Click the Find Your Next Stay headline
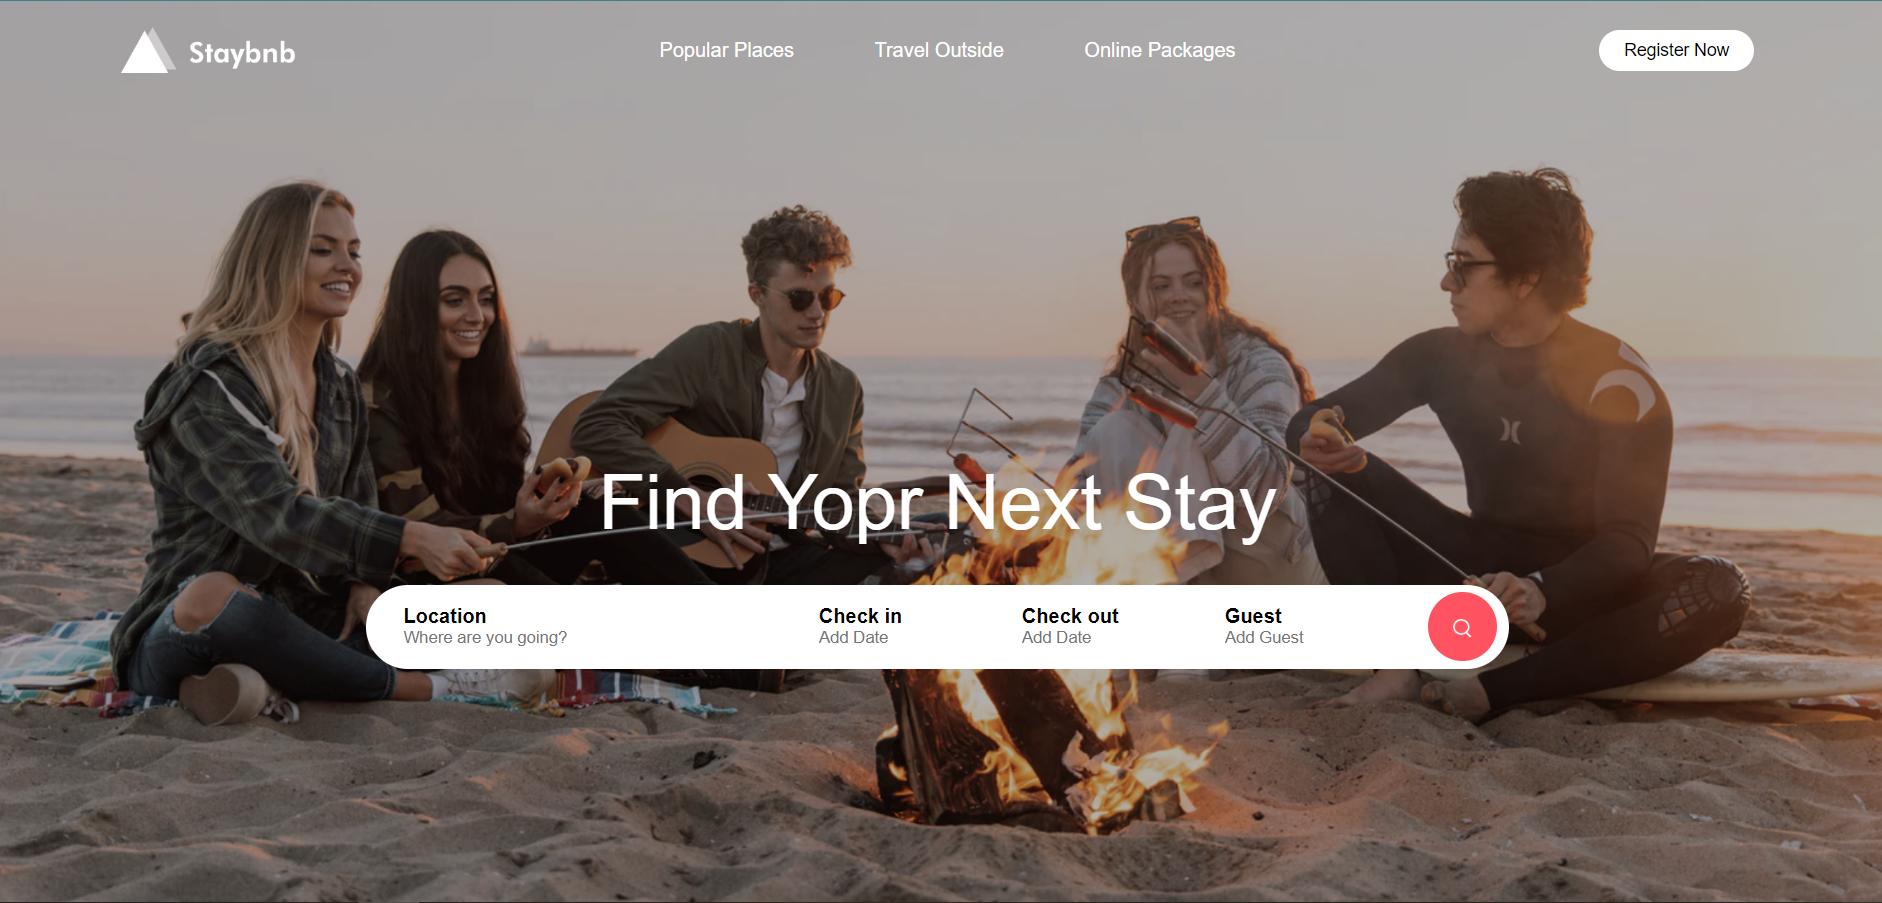Viewport: 1882px width, 903px height. click(938, 503)
